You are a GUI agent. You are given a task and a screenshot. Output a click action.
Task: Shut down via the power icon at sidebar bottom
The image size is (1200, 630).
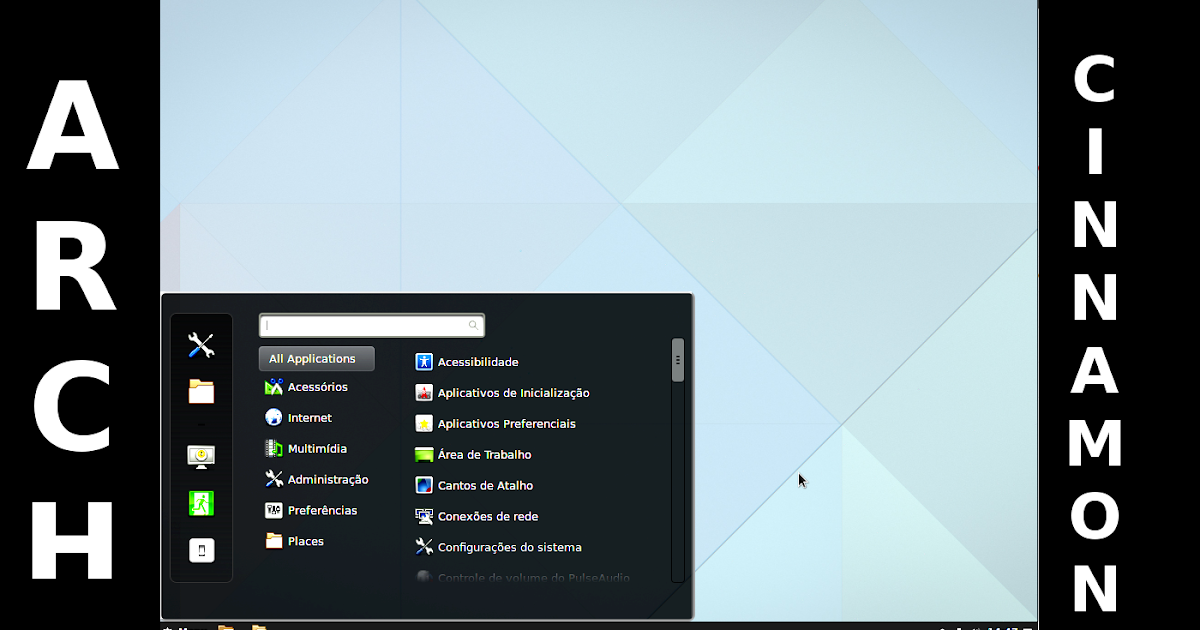point(200,550)
